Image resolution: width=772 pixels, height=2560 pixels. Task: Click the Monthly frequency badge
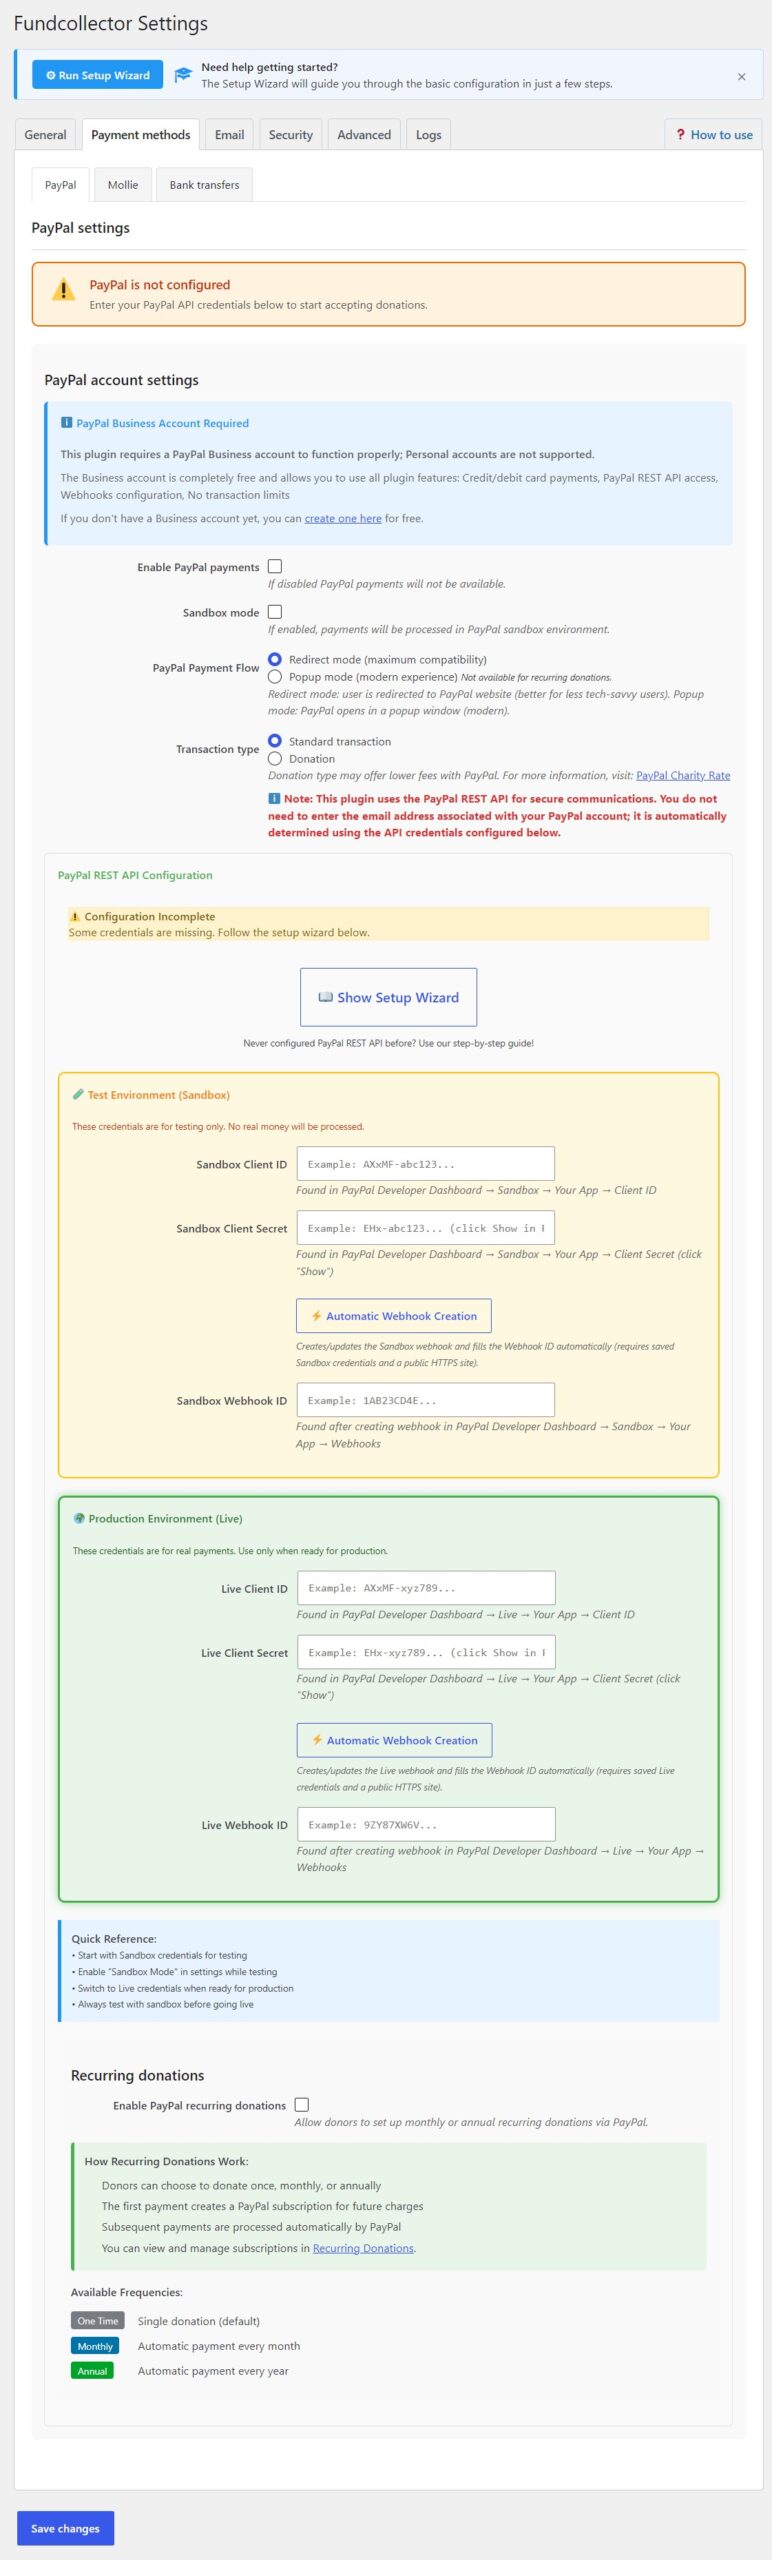coord(95,2345)
